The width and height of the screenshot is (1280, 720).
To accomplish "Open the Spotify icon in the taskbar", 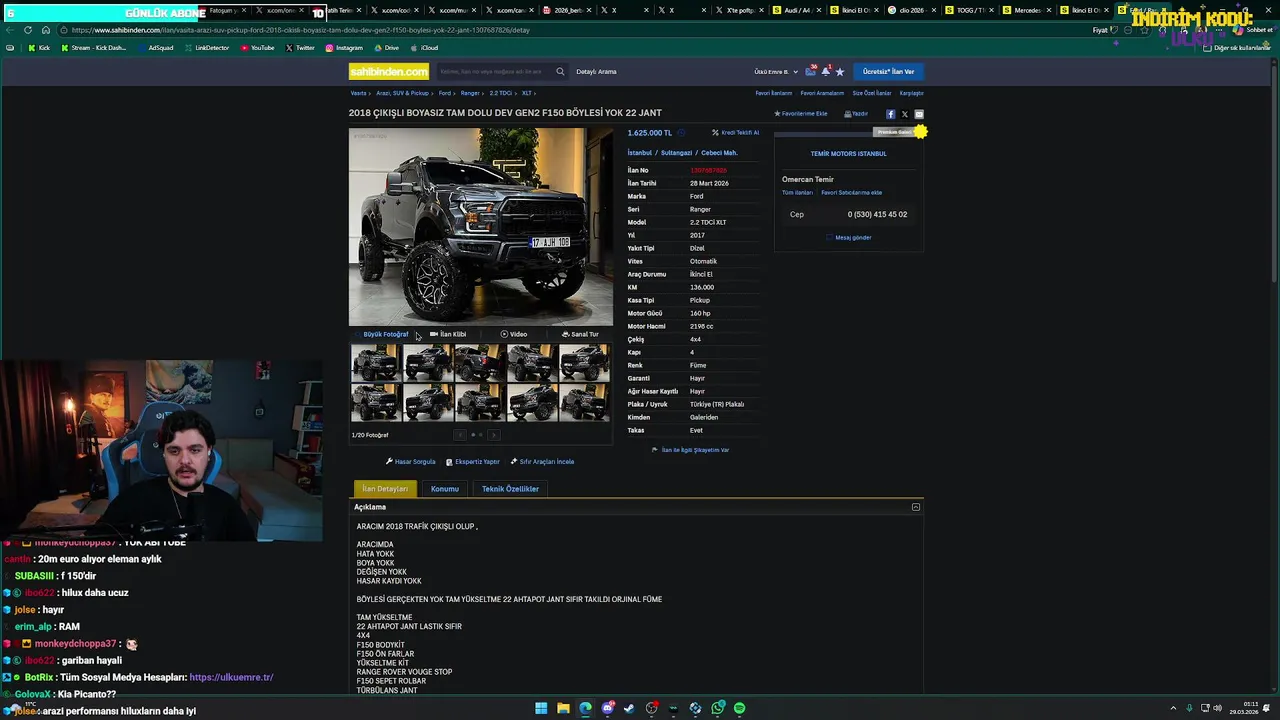I will (x=739, y=708).
